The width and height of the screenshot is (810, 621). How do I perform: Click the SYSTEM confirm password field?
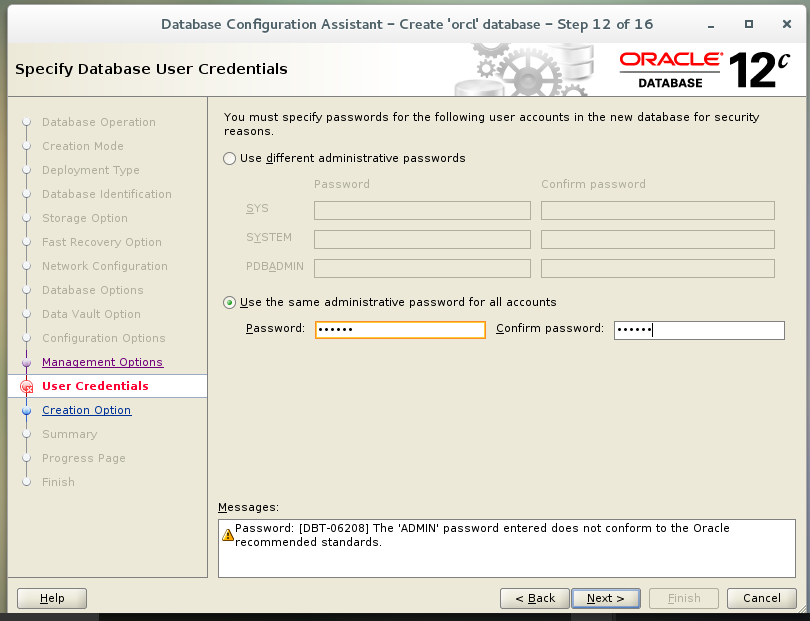point(657,239)
